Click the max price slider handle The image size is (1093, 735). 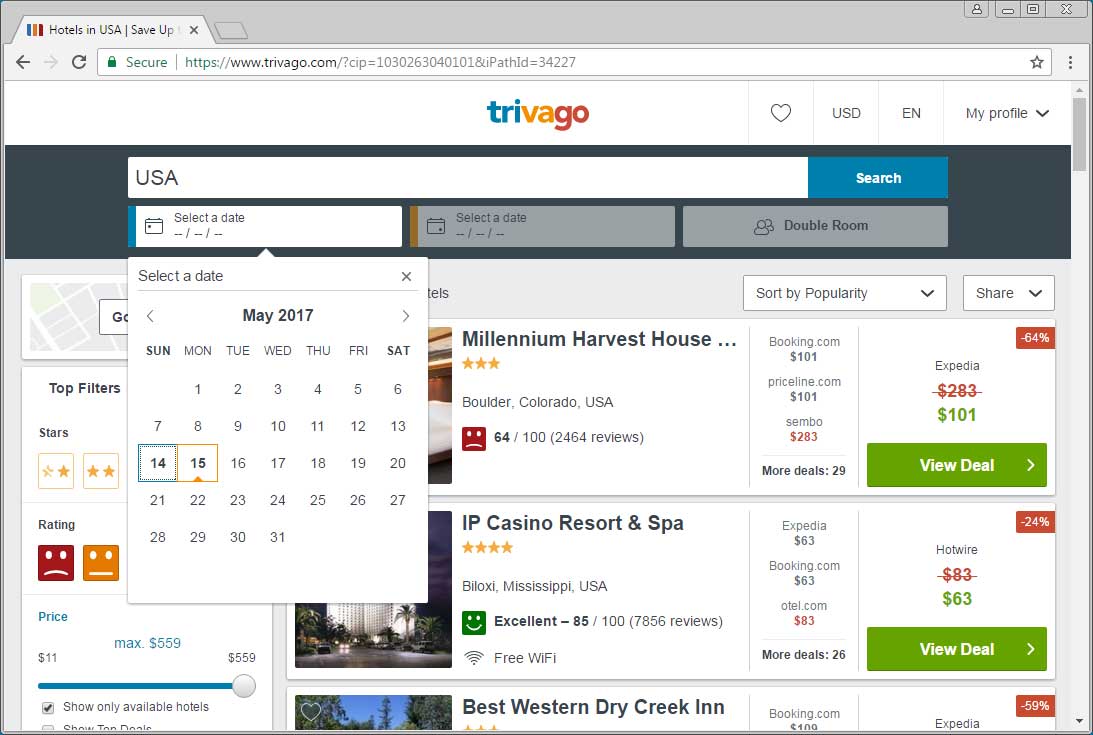[x=244, y=685]
